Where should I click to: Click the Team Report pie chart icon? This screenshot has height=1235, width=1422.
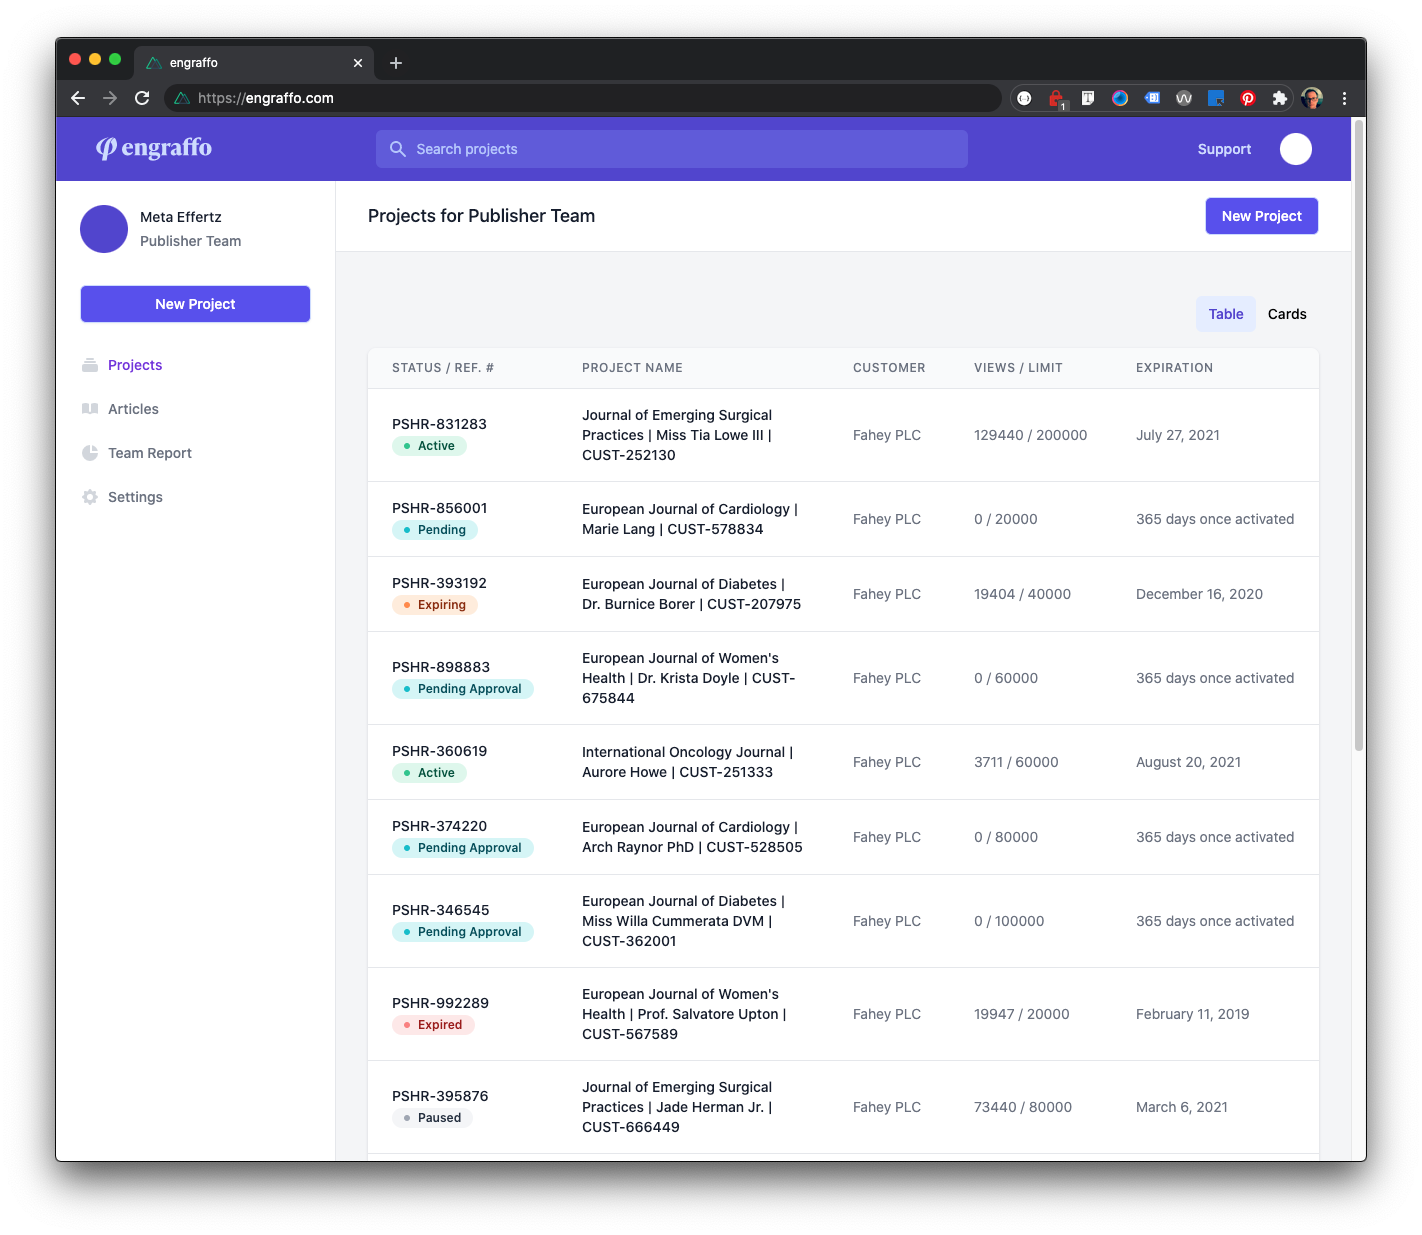click(89, 453)
